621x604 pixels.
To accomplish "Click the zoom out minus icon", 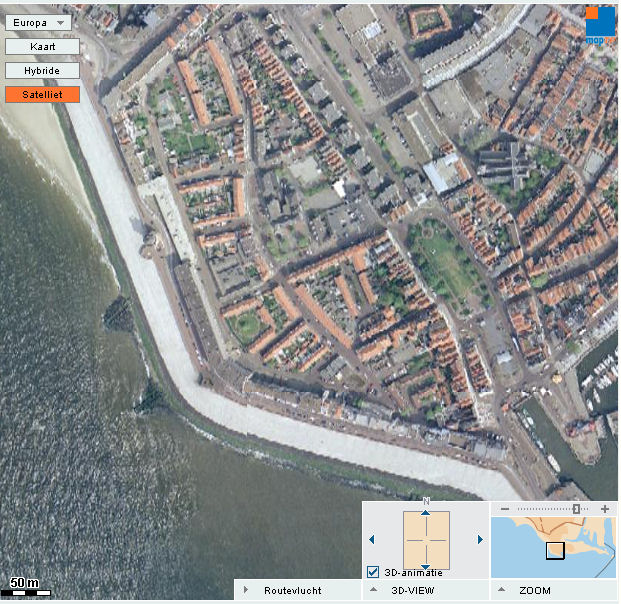I will (x=504, y=509).
